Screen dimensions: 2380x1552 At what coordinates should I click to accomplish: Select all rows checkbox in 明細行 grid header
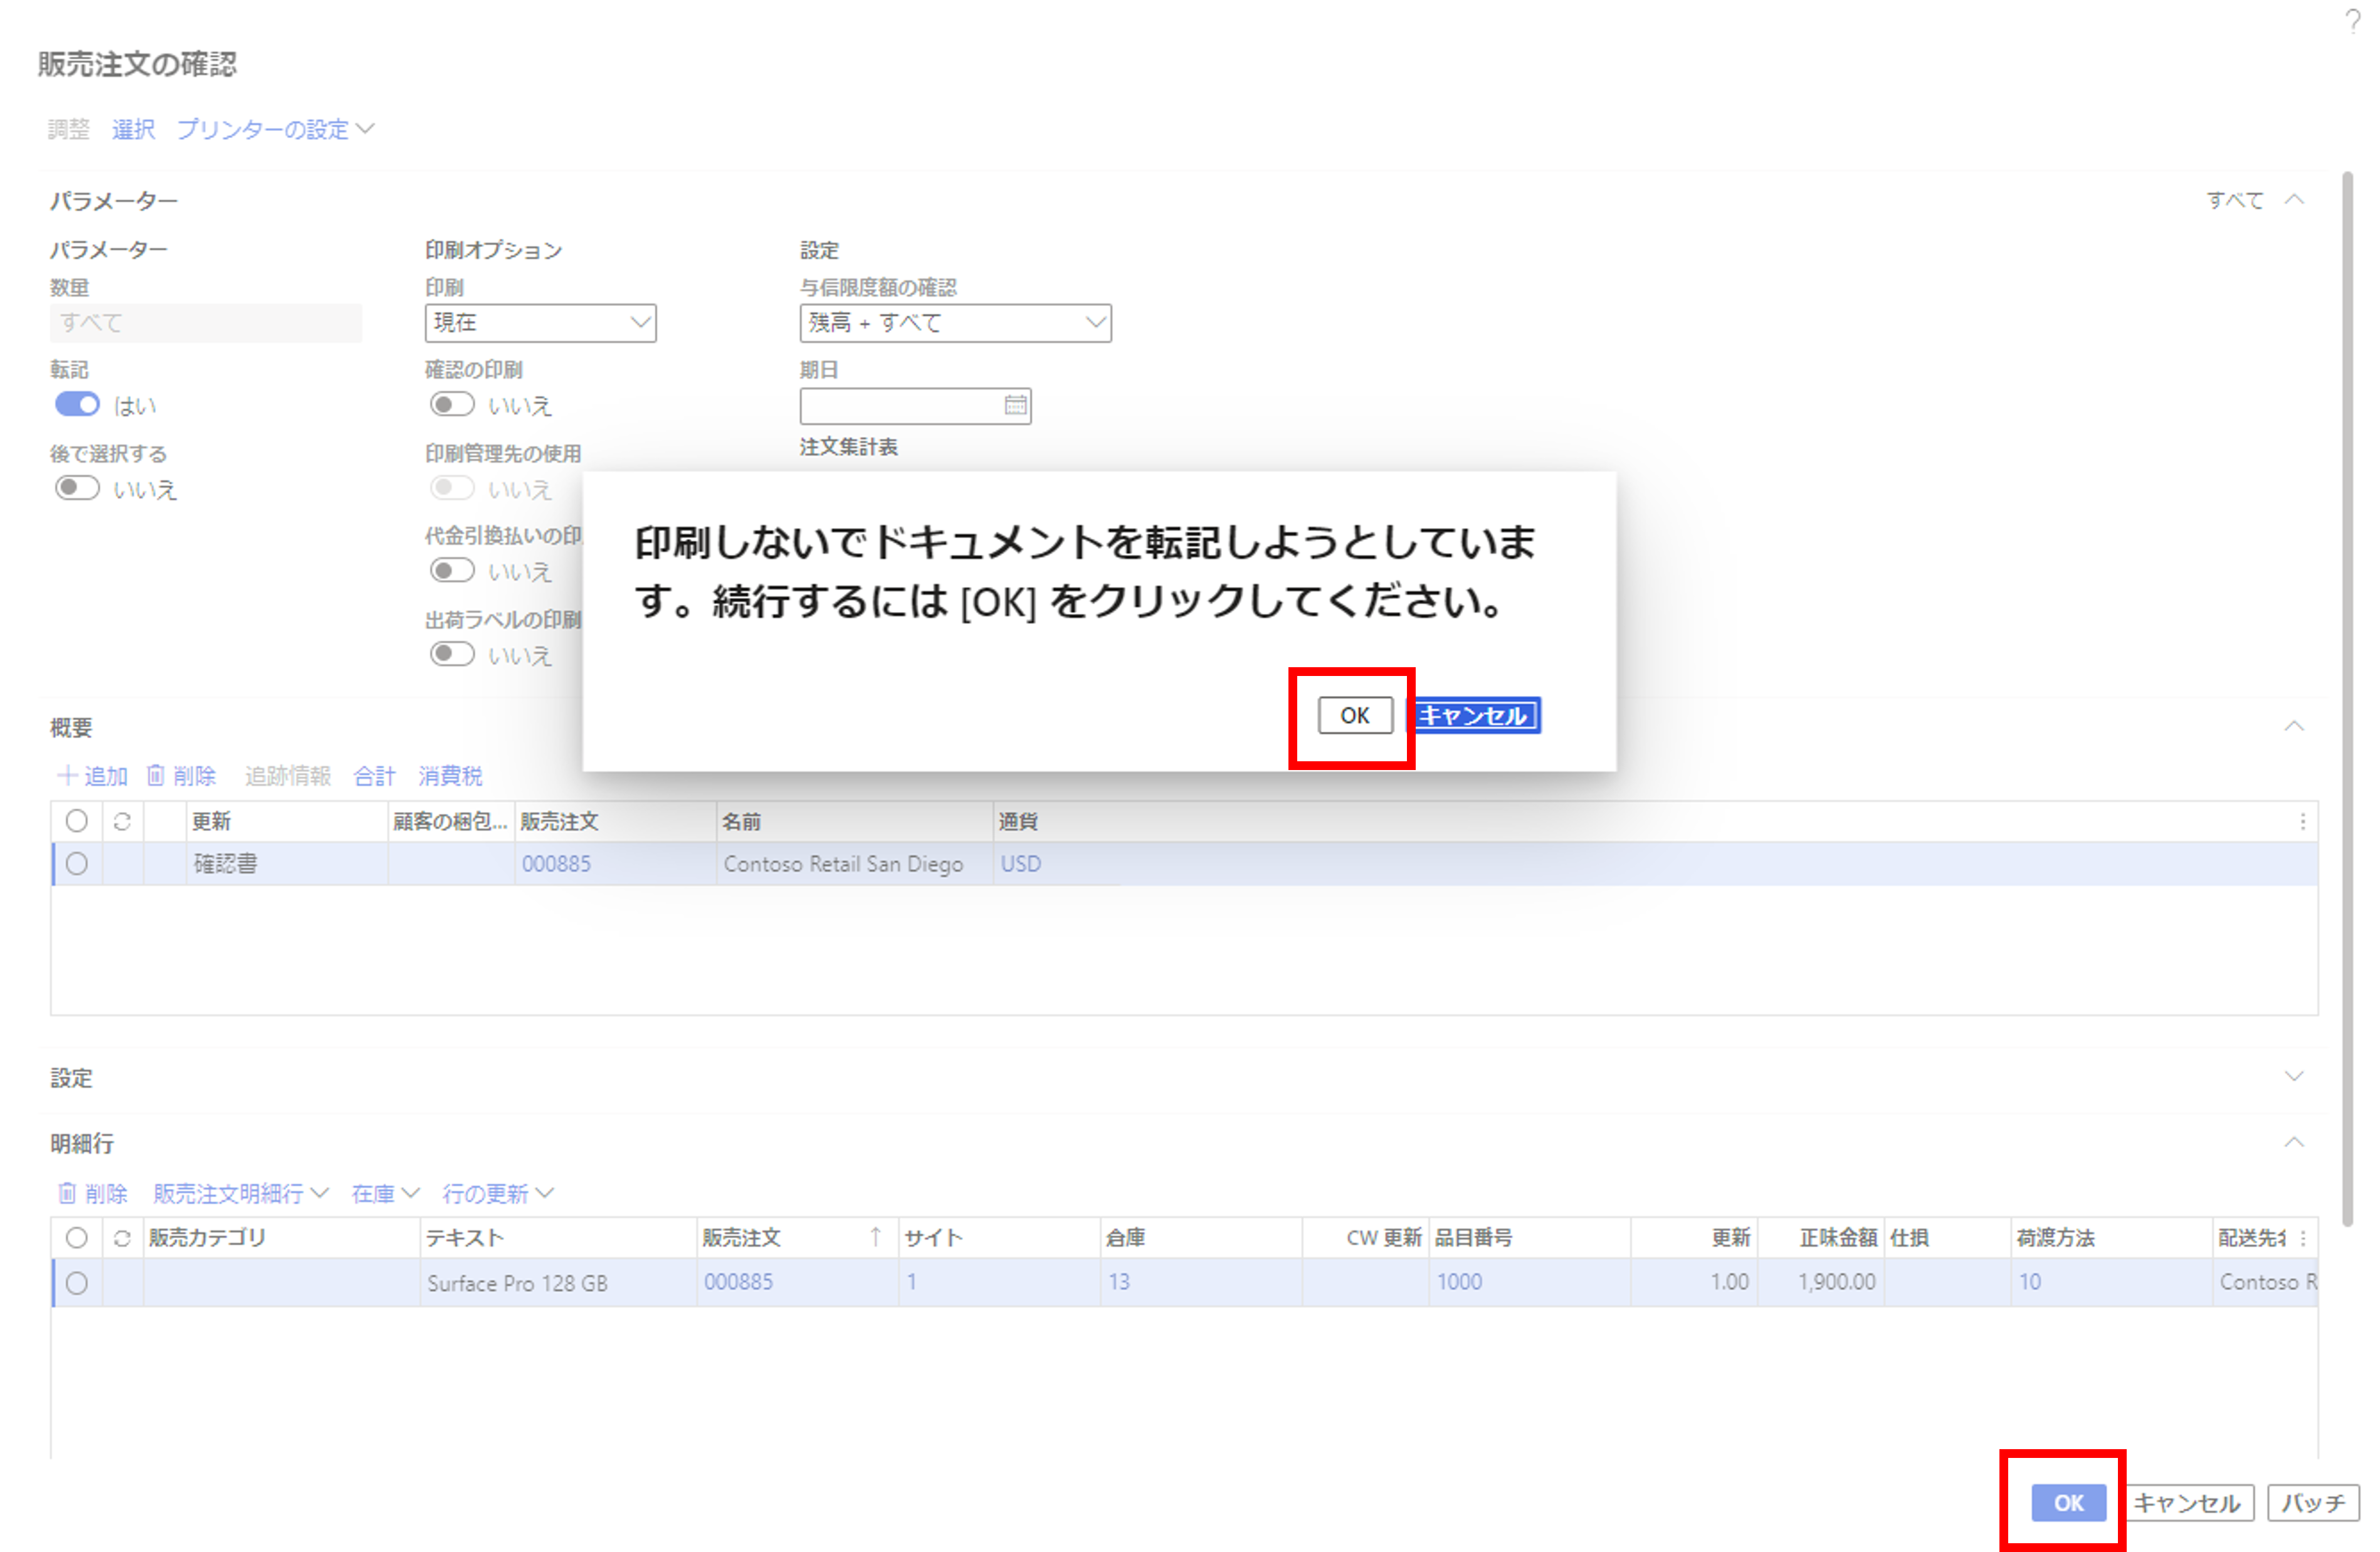pyautogui.click(x=76, y=1237)
